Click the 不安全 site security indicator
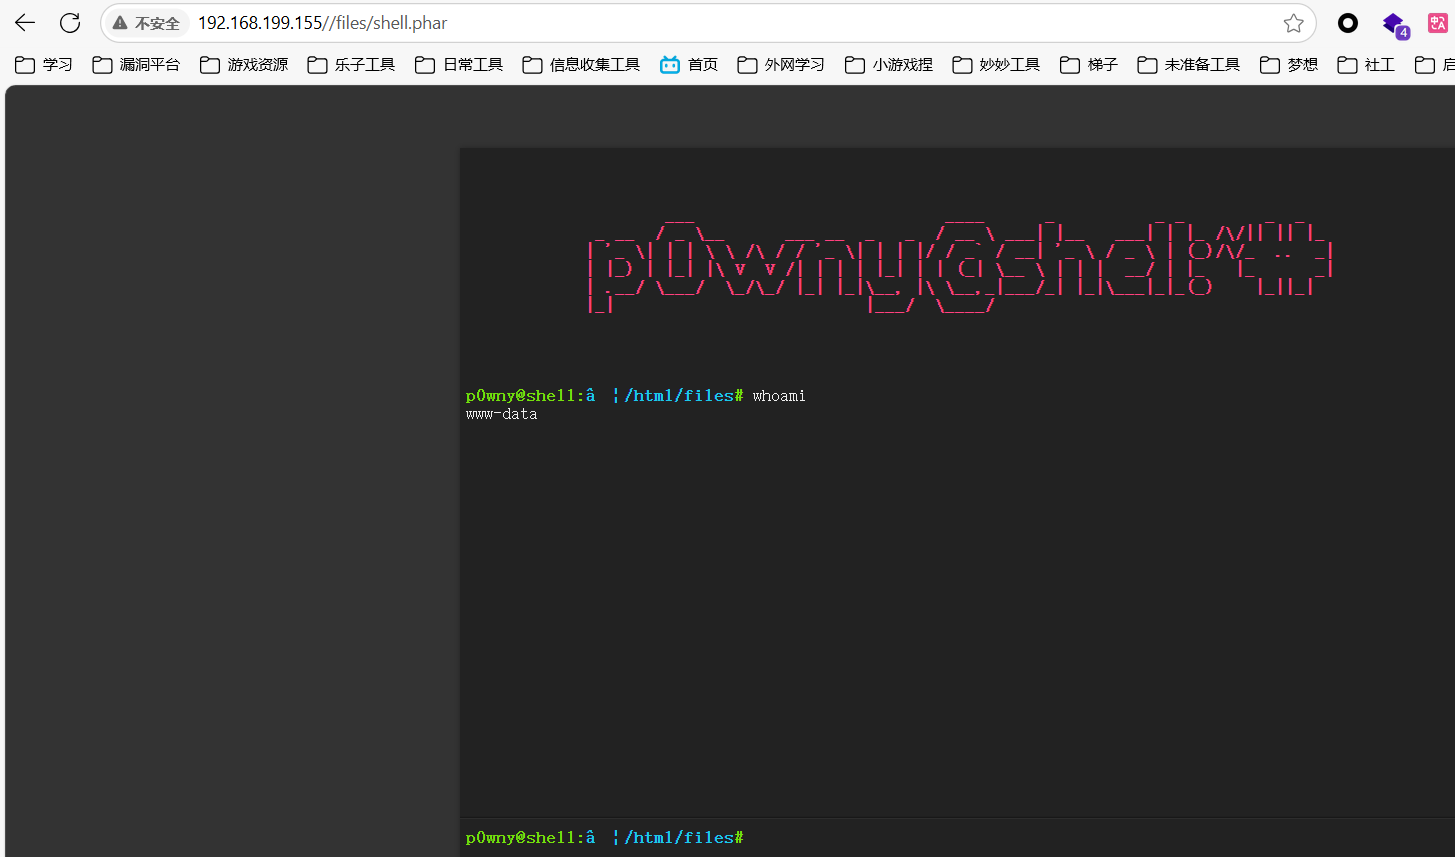The width and height of the screenshot is (1455, 857). click(147, 23)
